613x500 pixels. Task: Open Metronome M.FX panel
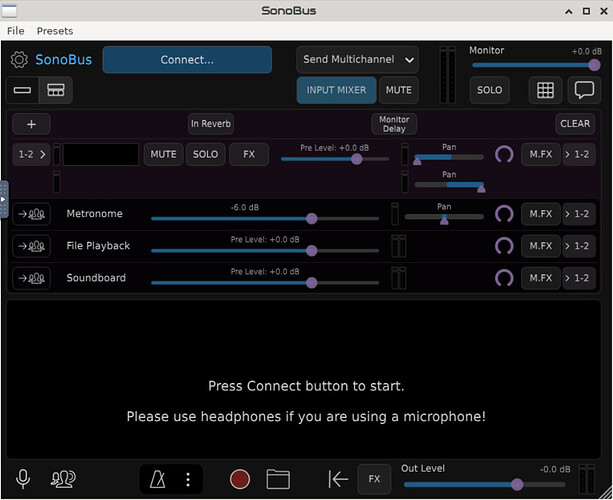coord(541,214)
